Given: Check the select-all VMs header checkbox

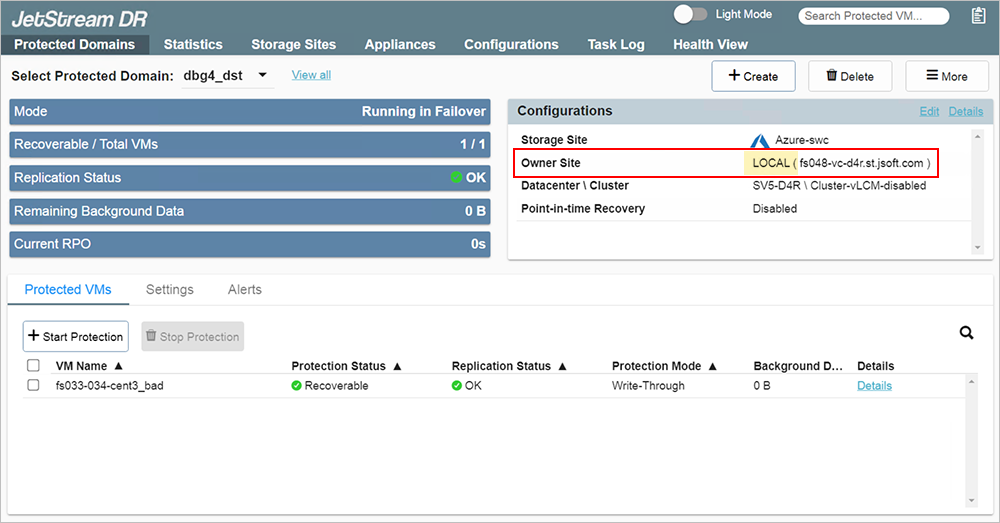Looking at the screenshot, I should tap(33, 366).
